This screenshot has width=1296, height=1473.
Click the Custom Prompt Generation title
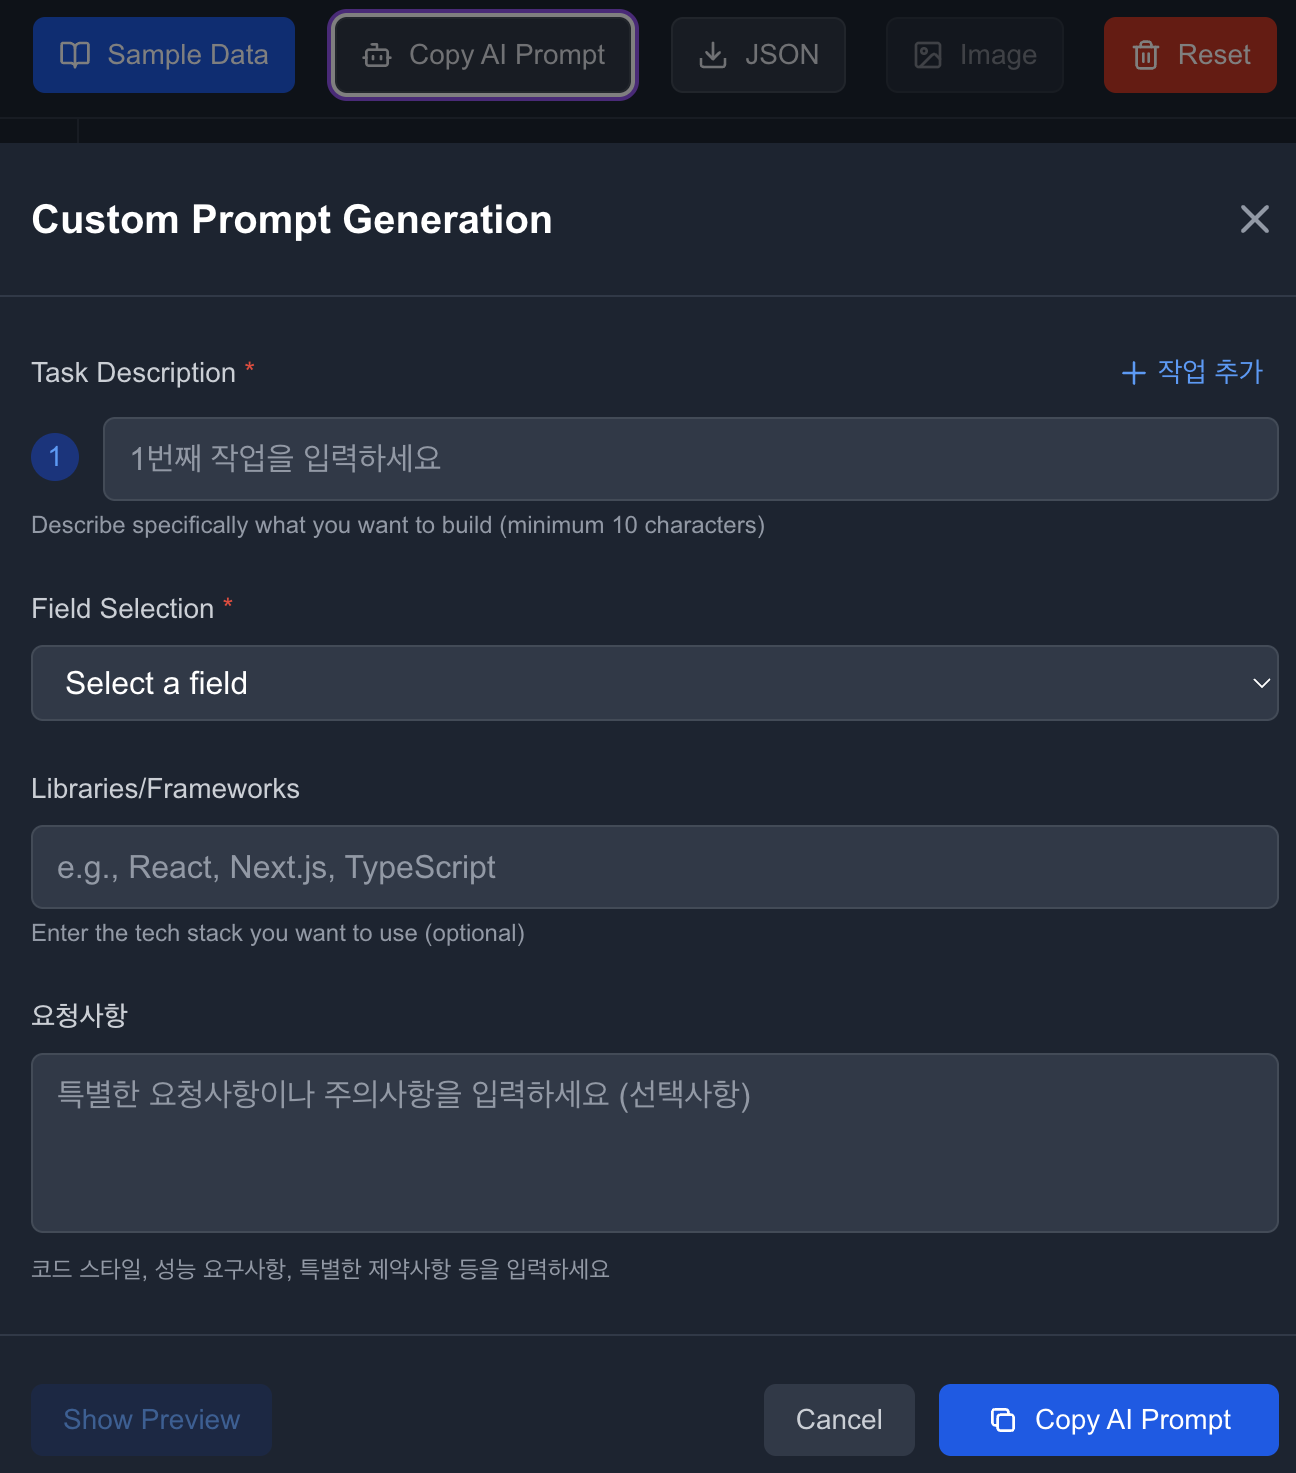point(292,219)
